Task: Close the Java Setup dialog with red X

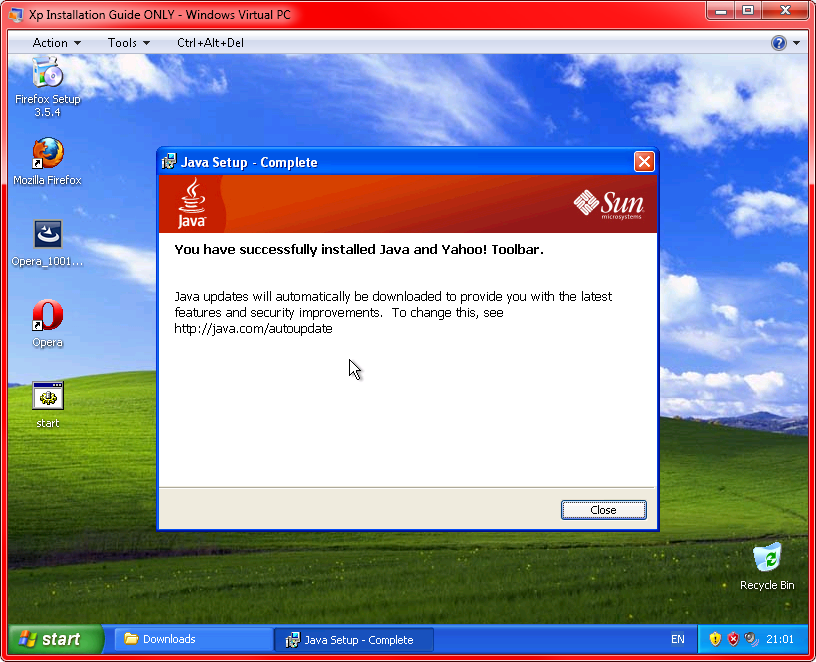Action: (x=644, y=162)
